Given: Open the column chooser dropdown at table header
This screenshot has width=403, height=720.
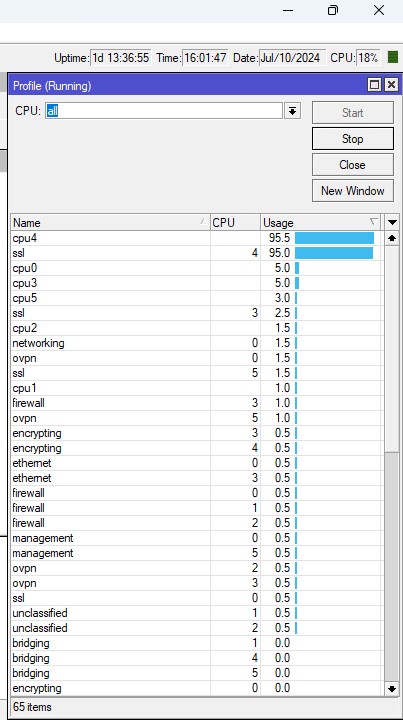Looking at the screenshot, I should click(x=392, y=223).
